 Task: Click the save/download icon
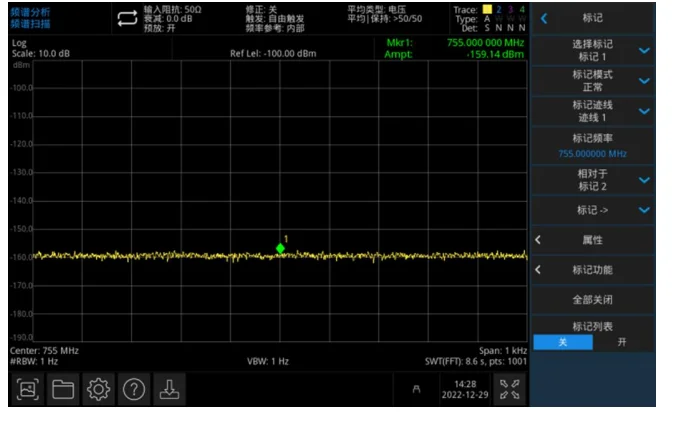coord(168,390)
